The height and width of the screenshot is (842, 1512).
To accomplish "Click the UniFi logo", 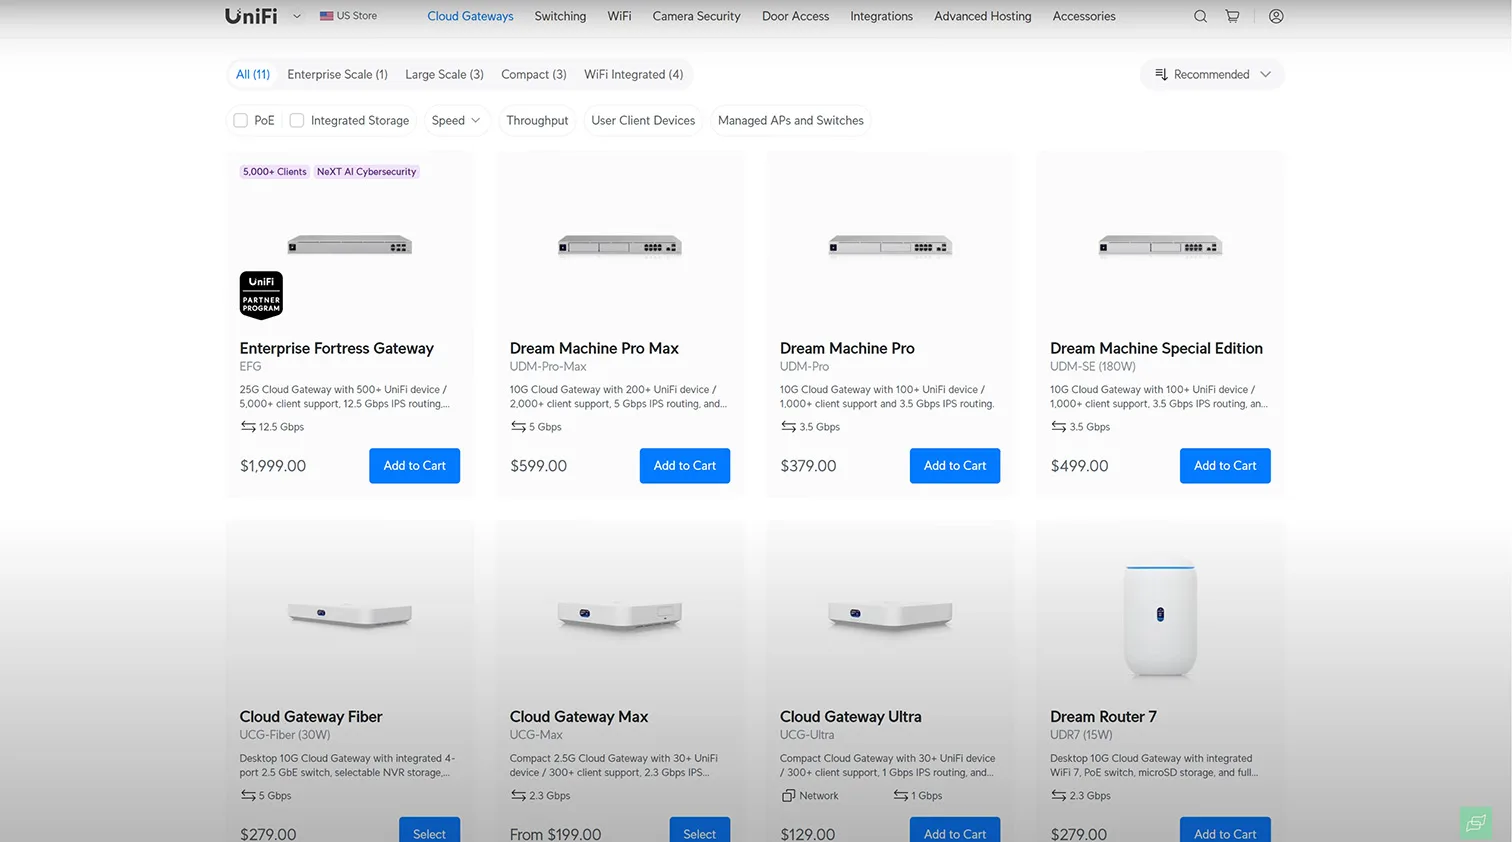I will 251,16.
